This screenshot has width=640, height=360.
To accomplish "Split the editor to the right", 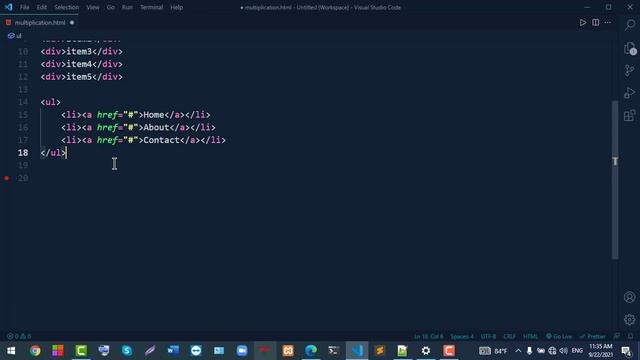I will click(x=596, y=22).
